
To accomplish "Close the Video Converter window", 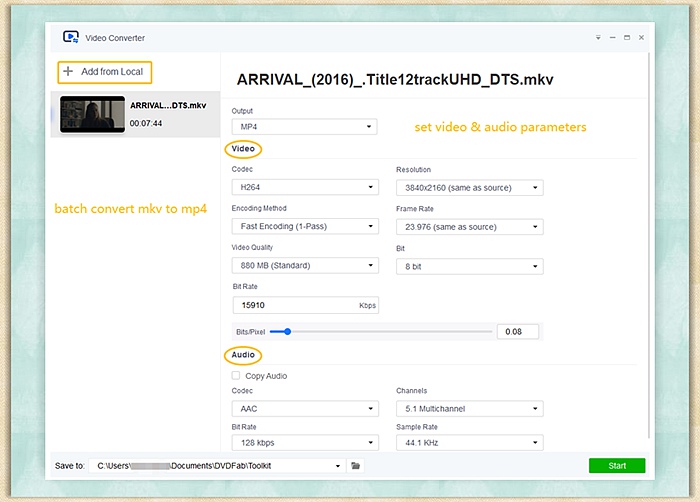I will [x=641, y=38].
